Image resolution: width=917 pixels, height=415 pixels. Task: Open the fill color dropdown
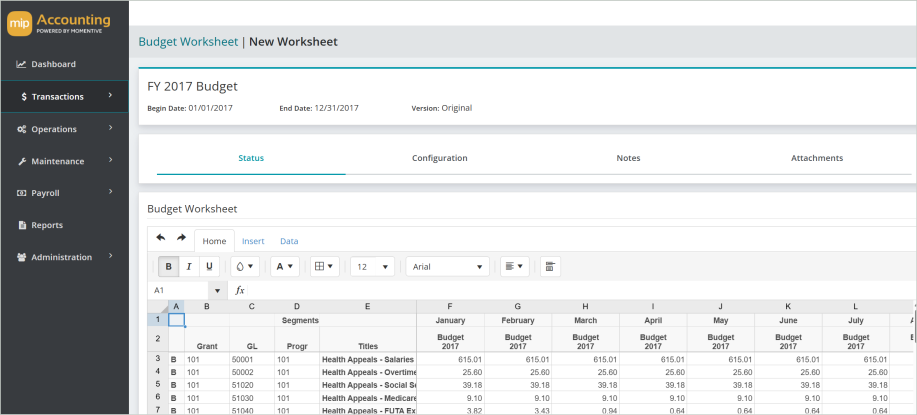[244, 266]
